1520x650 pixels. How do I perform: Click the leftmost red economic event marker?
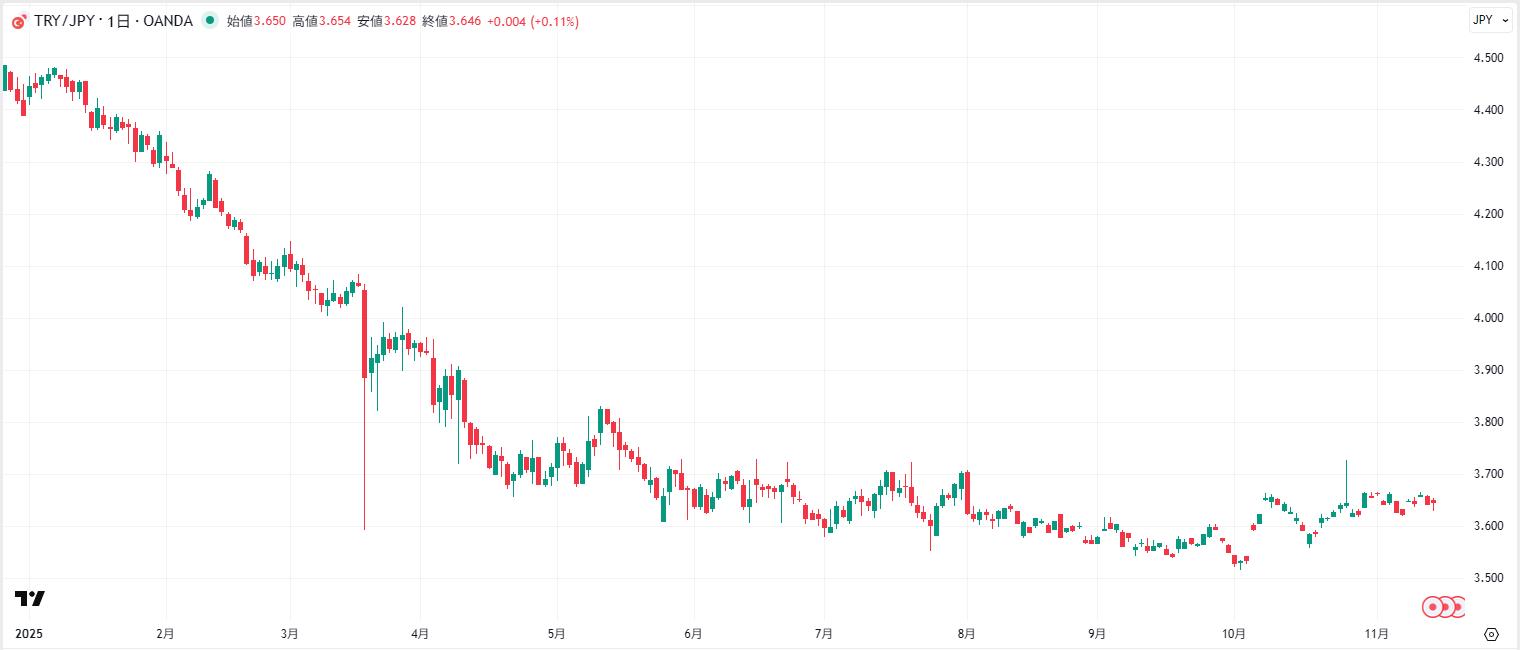coord(1432,606)
